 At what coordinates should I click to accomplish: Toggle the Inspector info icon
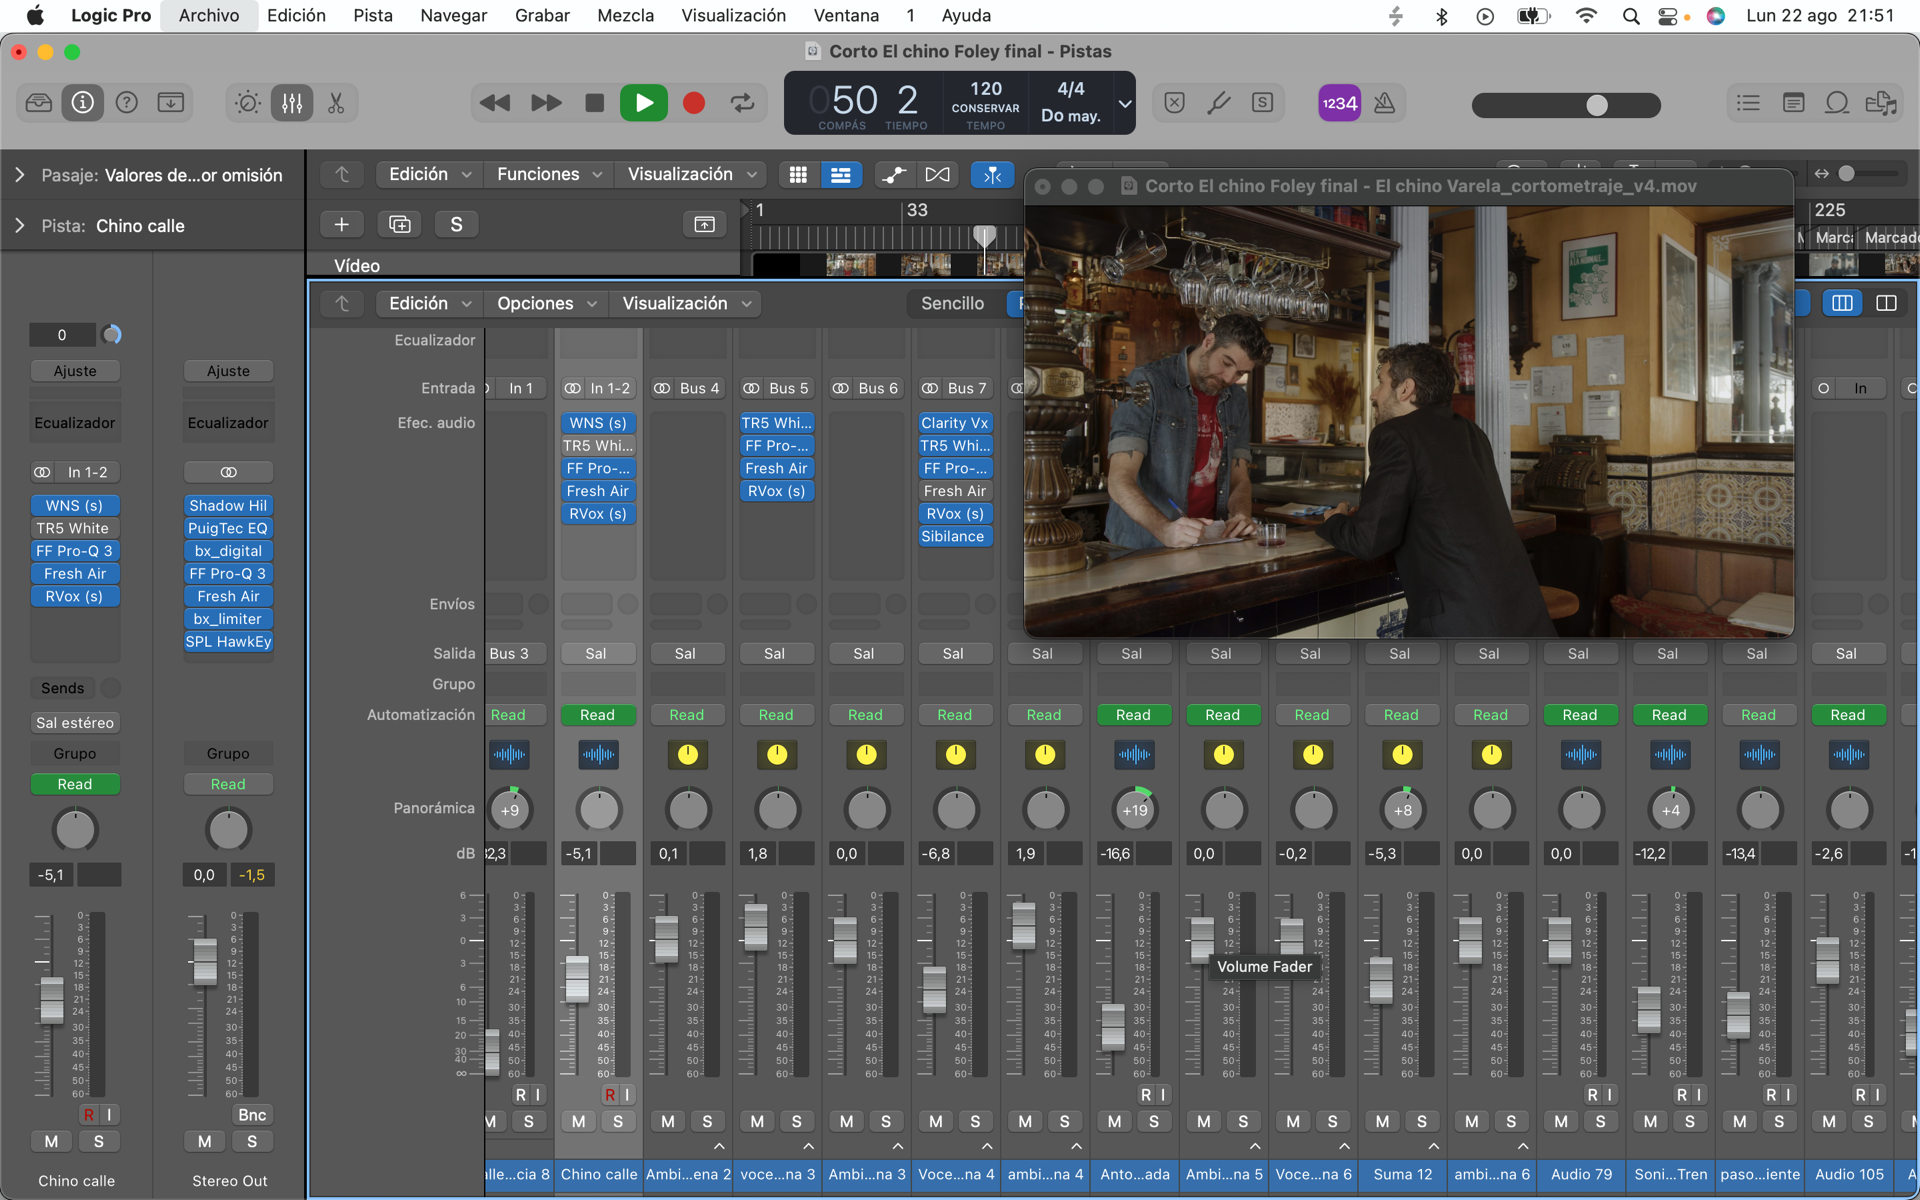click(x=82, y=103)
